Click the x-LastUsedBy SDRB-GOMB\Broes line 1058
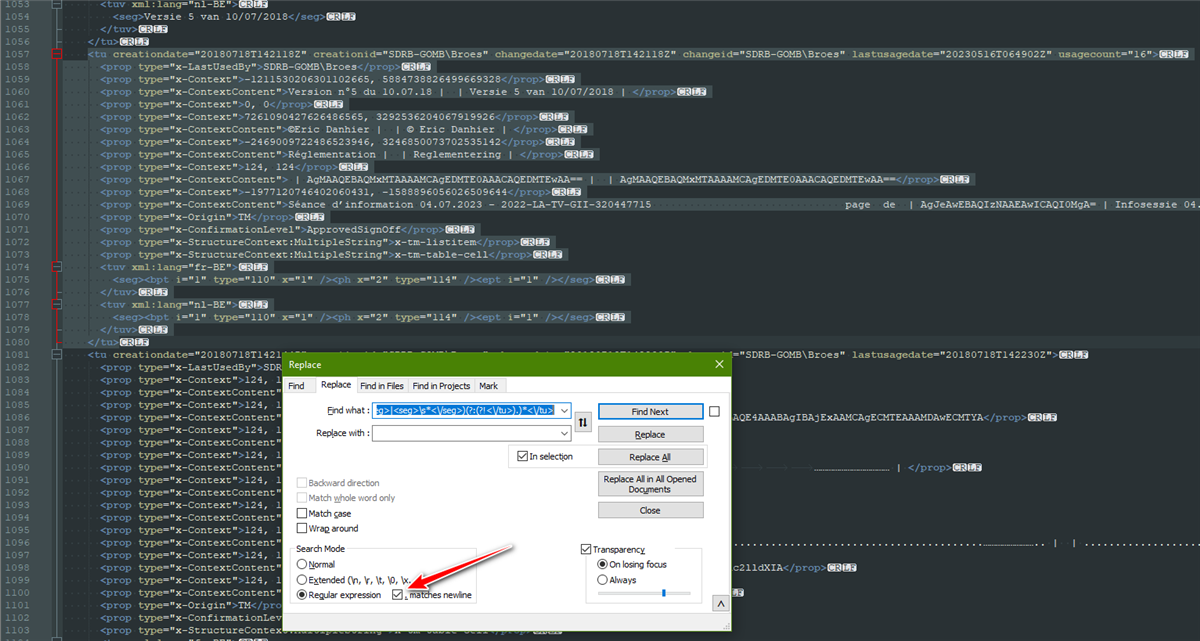The width and height of the screenshot is (1200, 641). 267,65
